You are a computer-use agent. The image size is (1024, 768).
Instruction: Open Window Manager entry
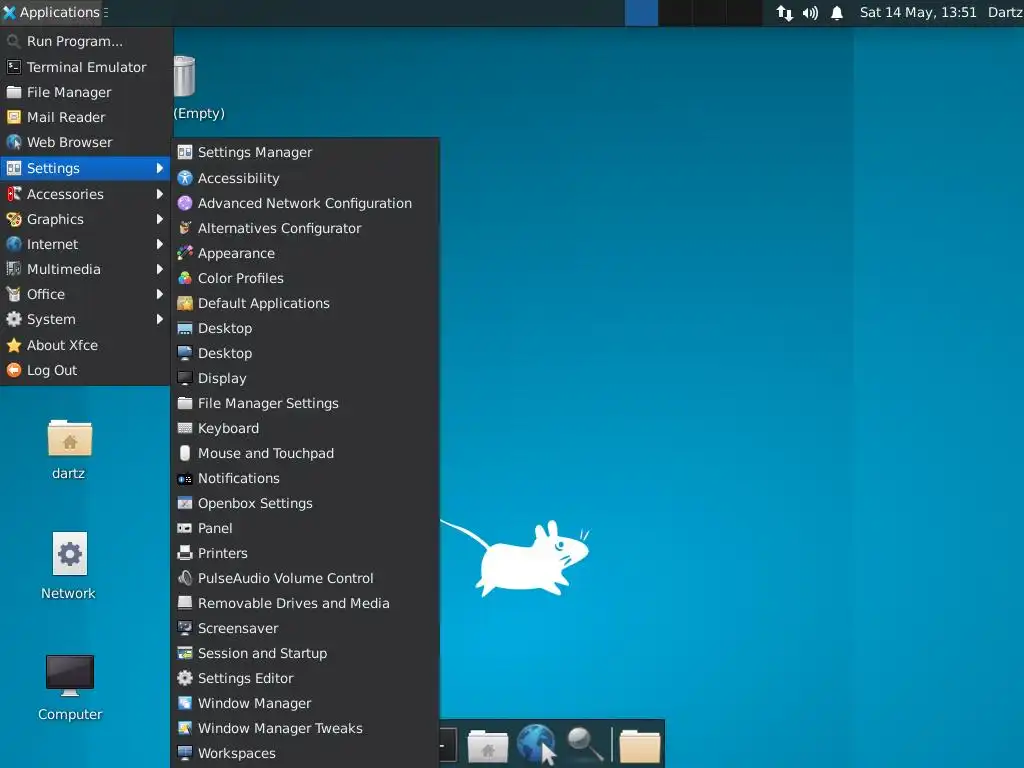point(305,703)
